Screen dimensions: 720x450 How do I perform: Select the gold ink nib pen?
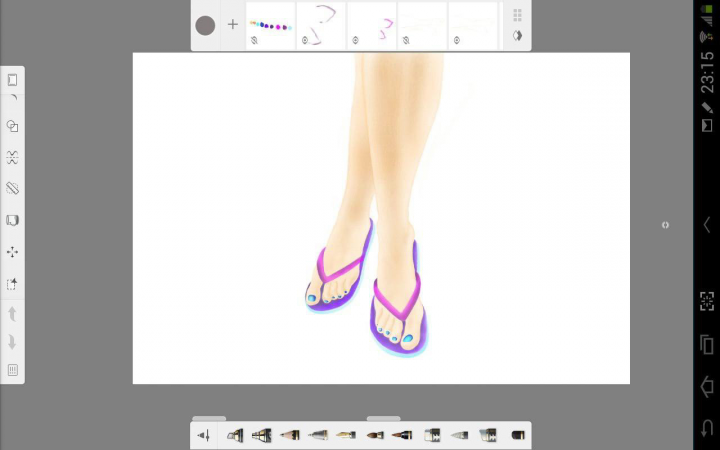346,435
